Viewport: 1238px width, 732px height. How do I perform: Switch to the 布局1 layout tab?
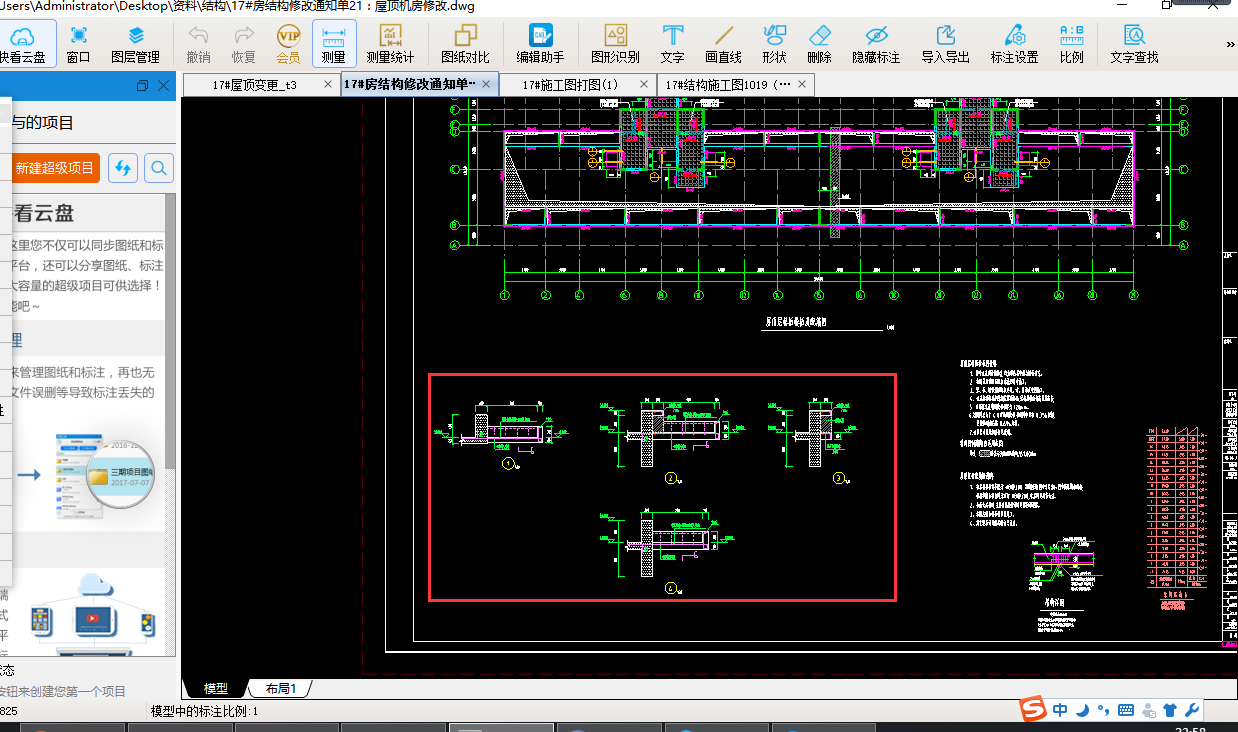click(x=280, y=689)
